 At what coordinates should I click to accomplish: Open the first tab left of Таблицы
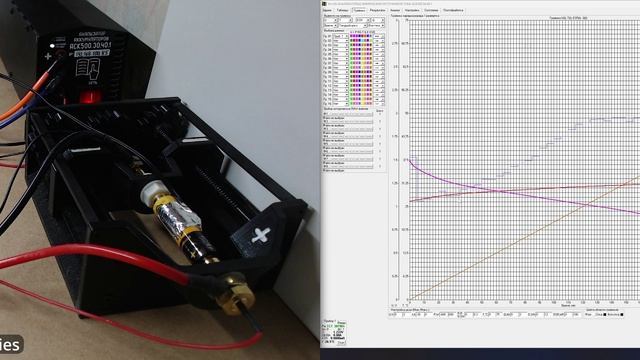[x=327, y=10]
